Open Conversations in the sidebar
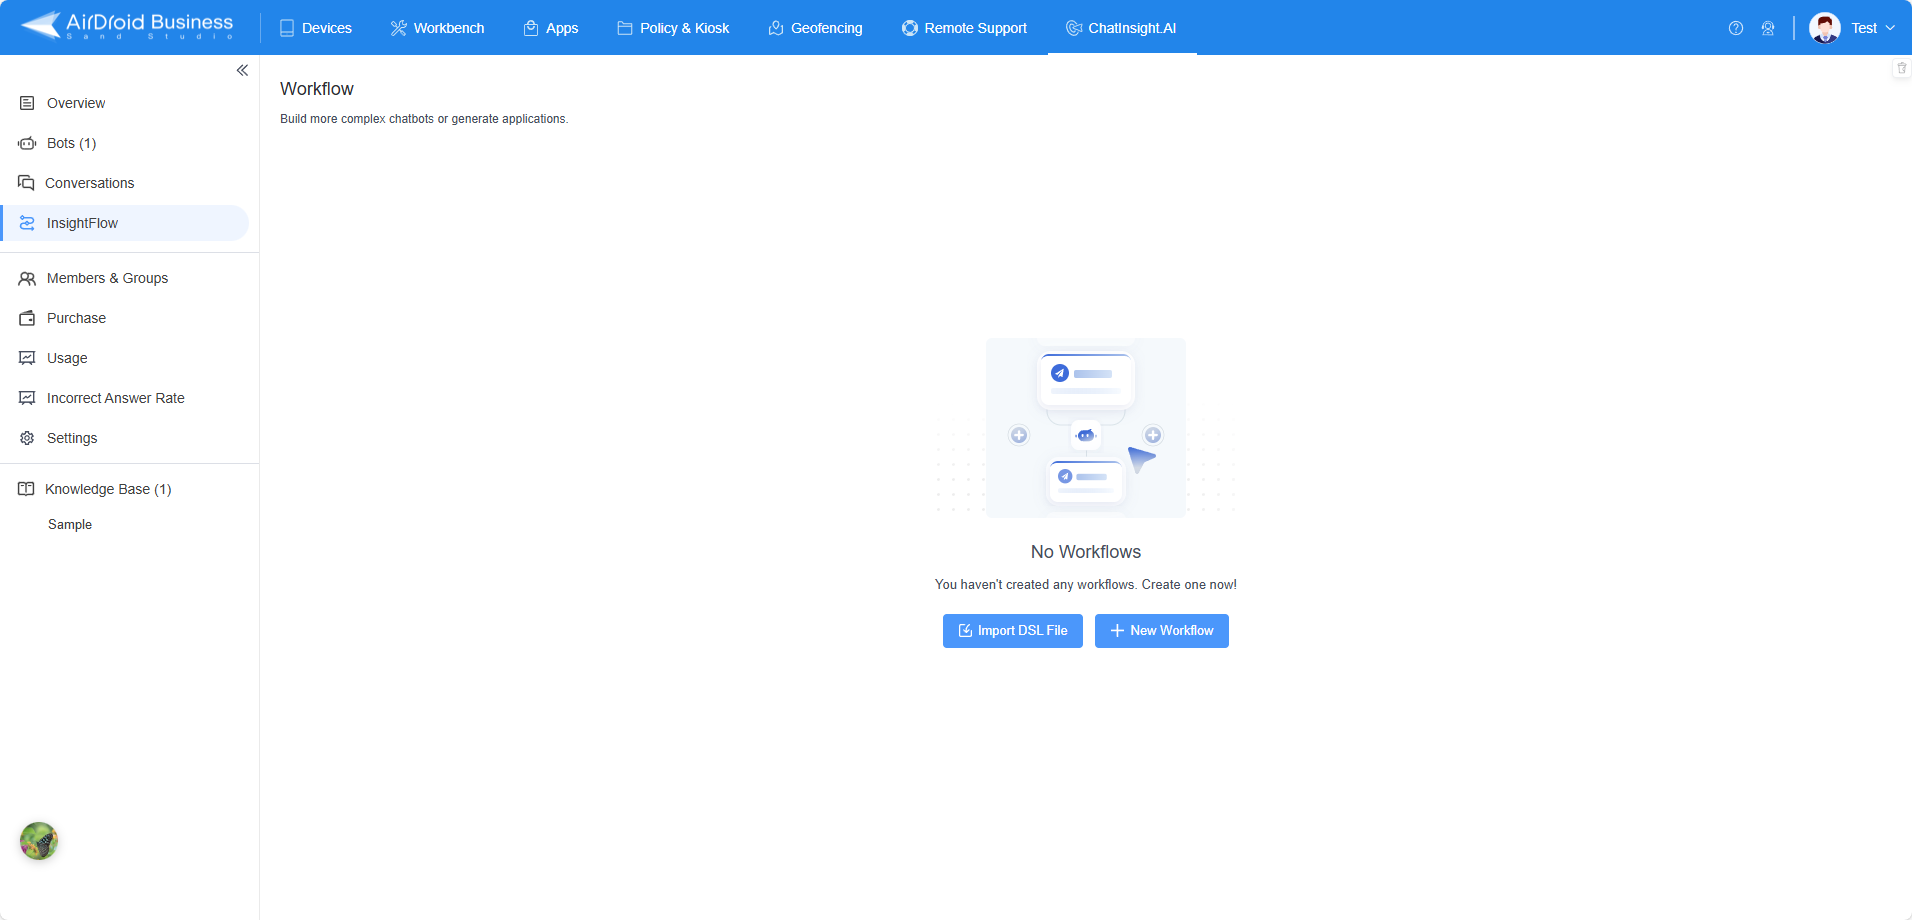 (125, 183)
